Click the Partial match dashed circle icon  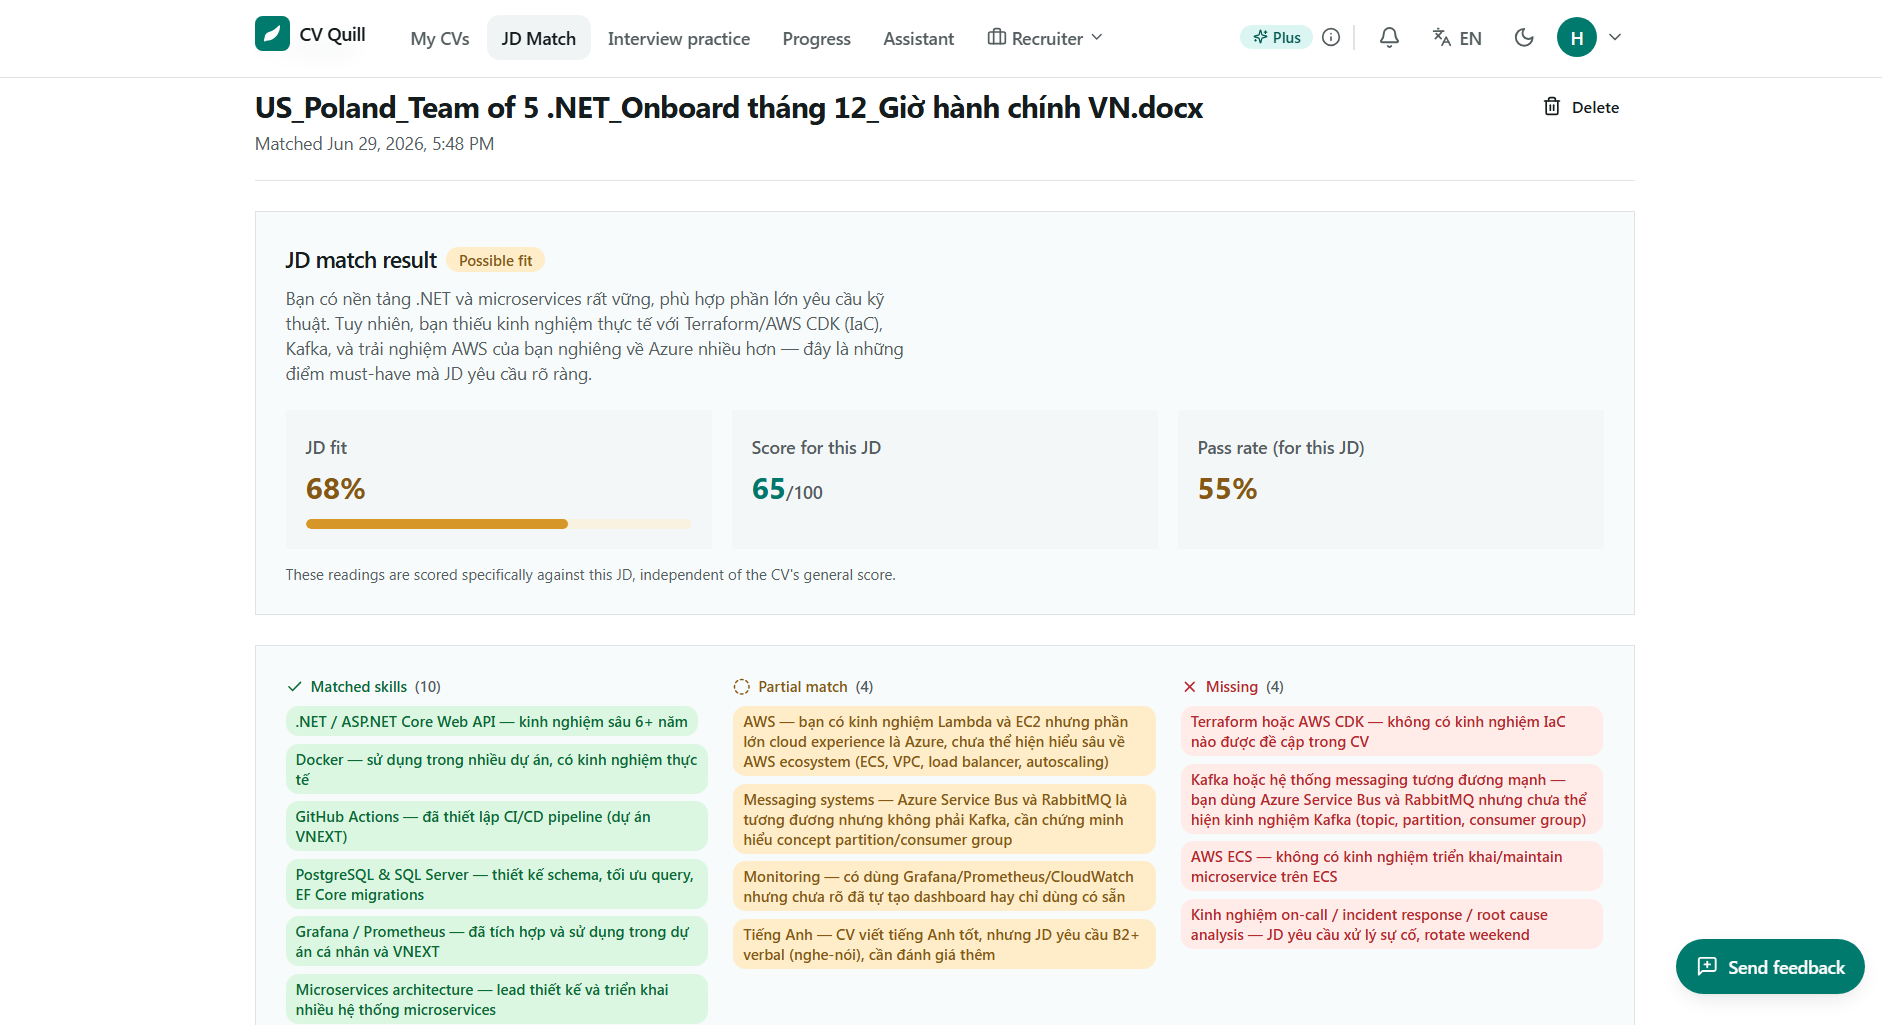pyautogui.click(x=742, y=686)
